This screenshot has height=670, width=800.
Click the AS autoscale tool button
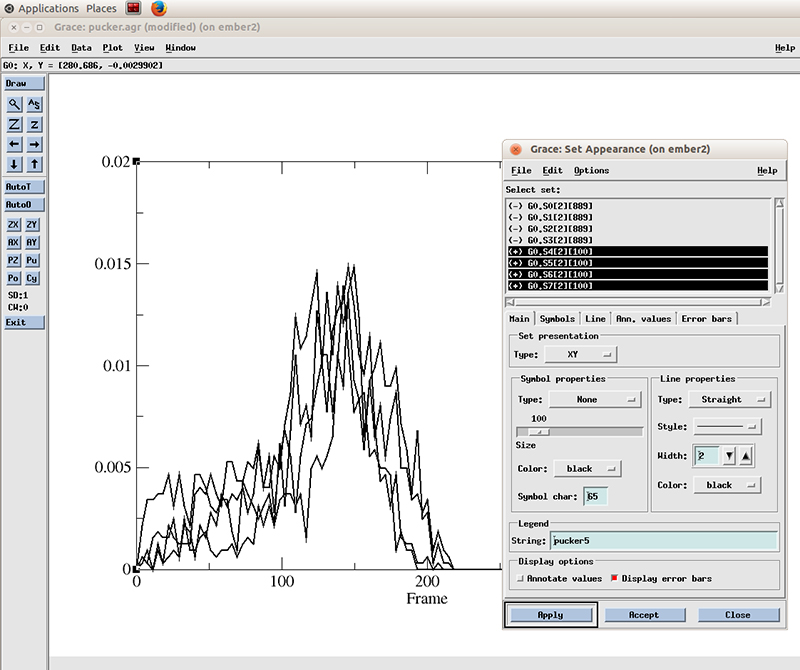tap(34, 104)
